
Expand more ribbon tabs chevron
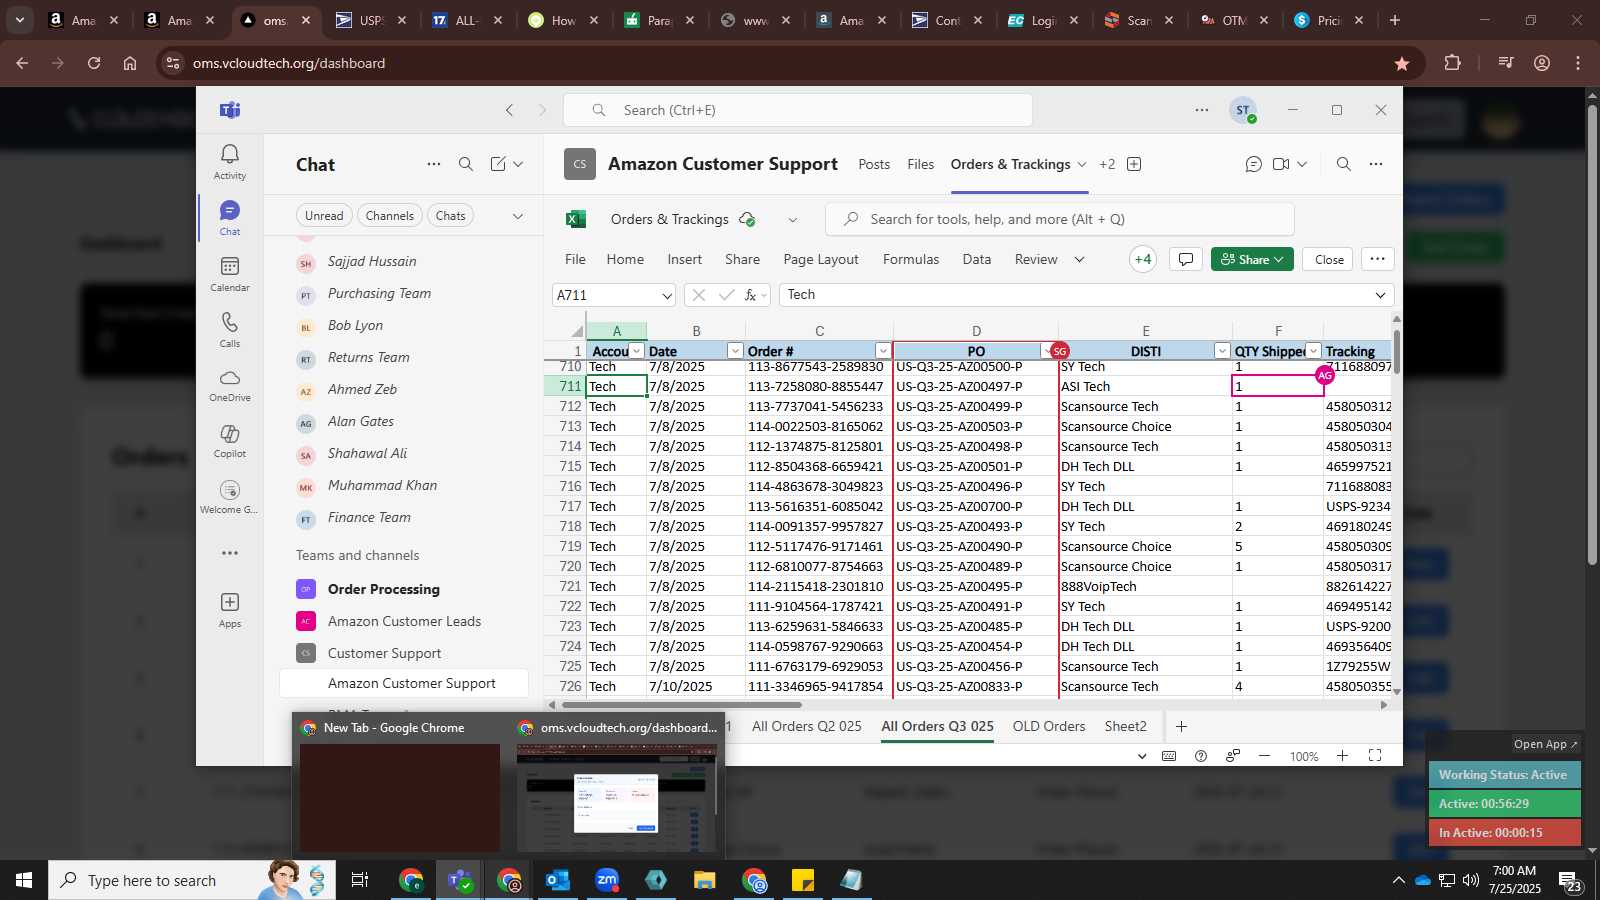1079,259
